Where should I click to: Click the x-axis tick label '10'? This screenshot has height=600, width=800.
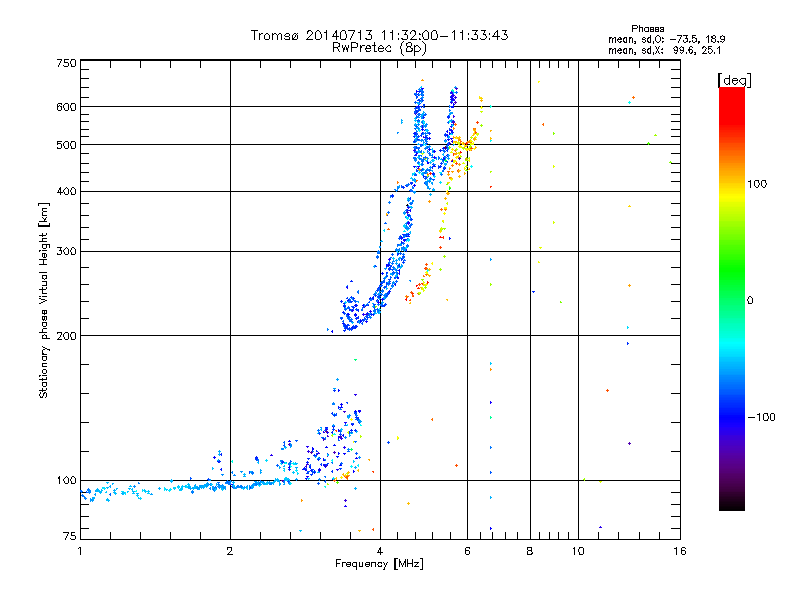click(x=578, y=551)
